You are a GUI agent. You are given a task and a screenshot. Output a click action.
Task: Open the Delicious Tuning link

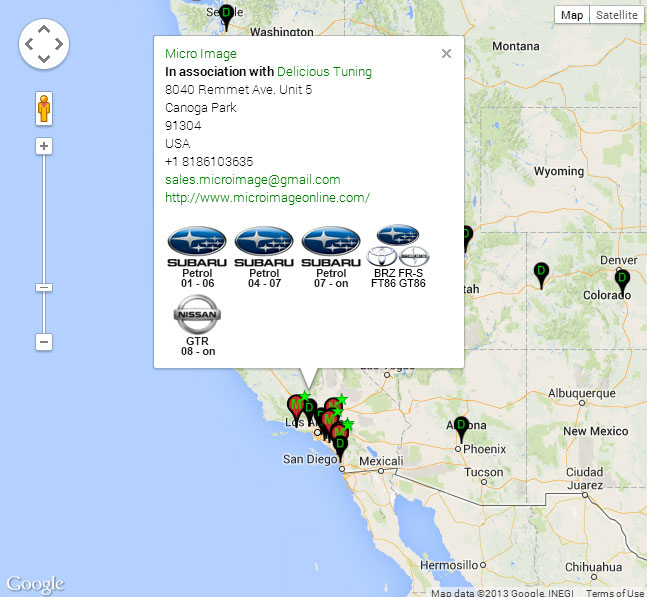(324, 72)
